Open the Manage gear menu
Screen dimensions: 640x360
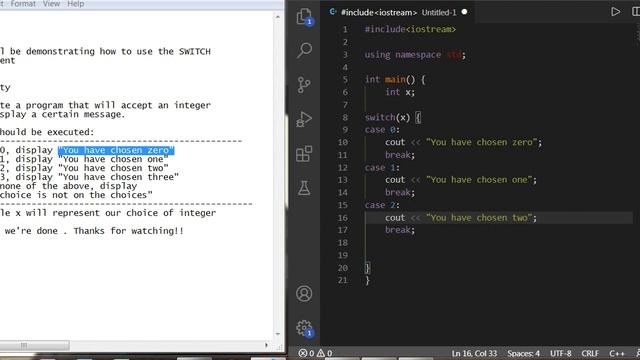(304, 328)
